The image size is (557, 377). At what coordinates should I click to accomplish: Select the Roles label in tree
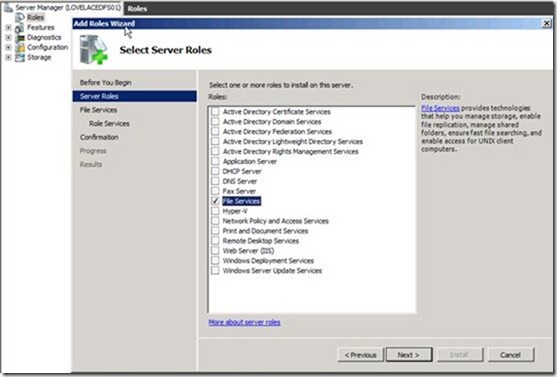coord(36,17)
